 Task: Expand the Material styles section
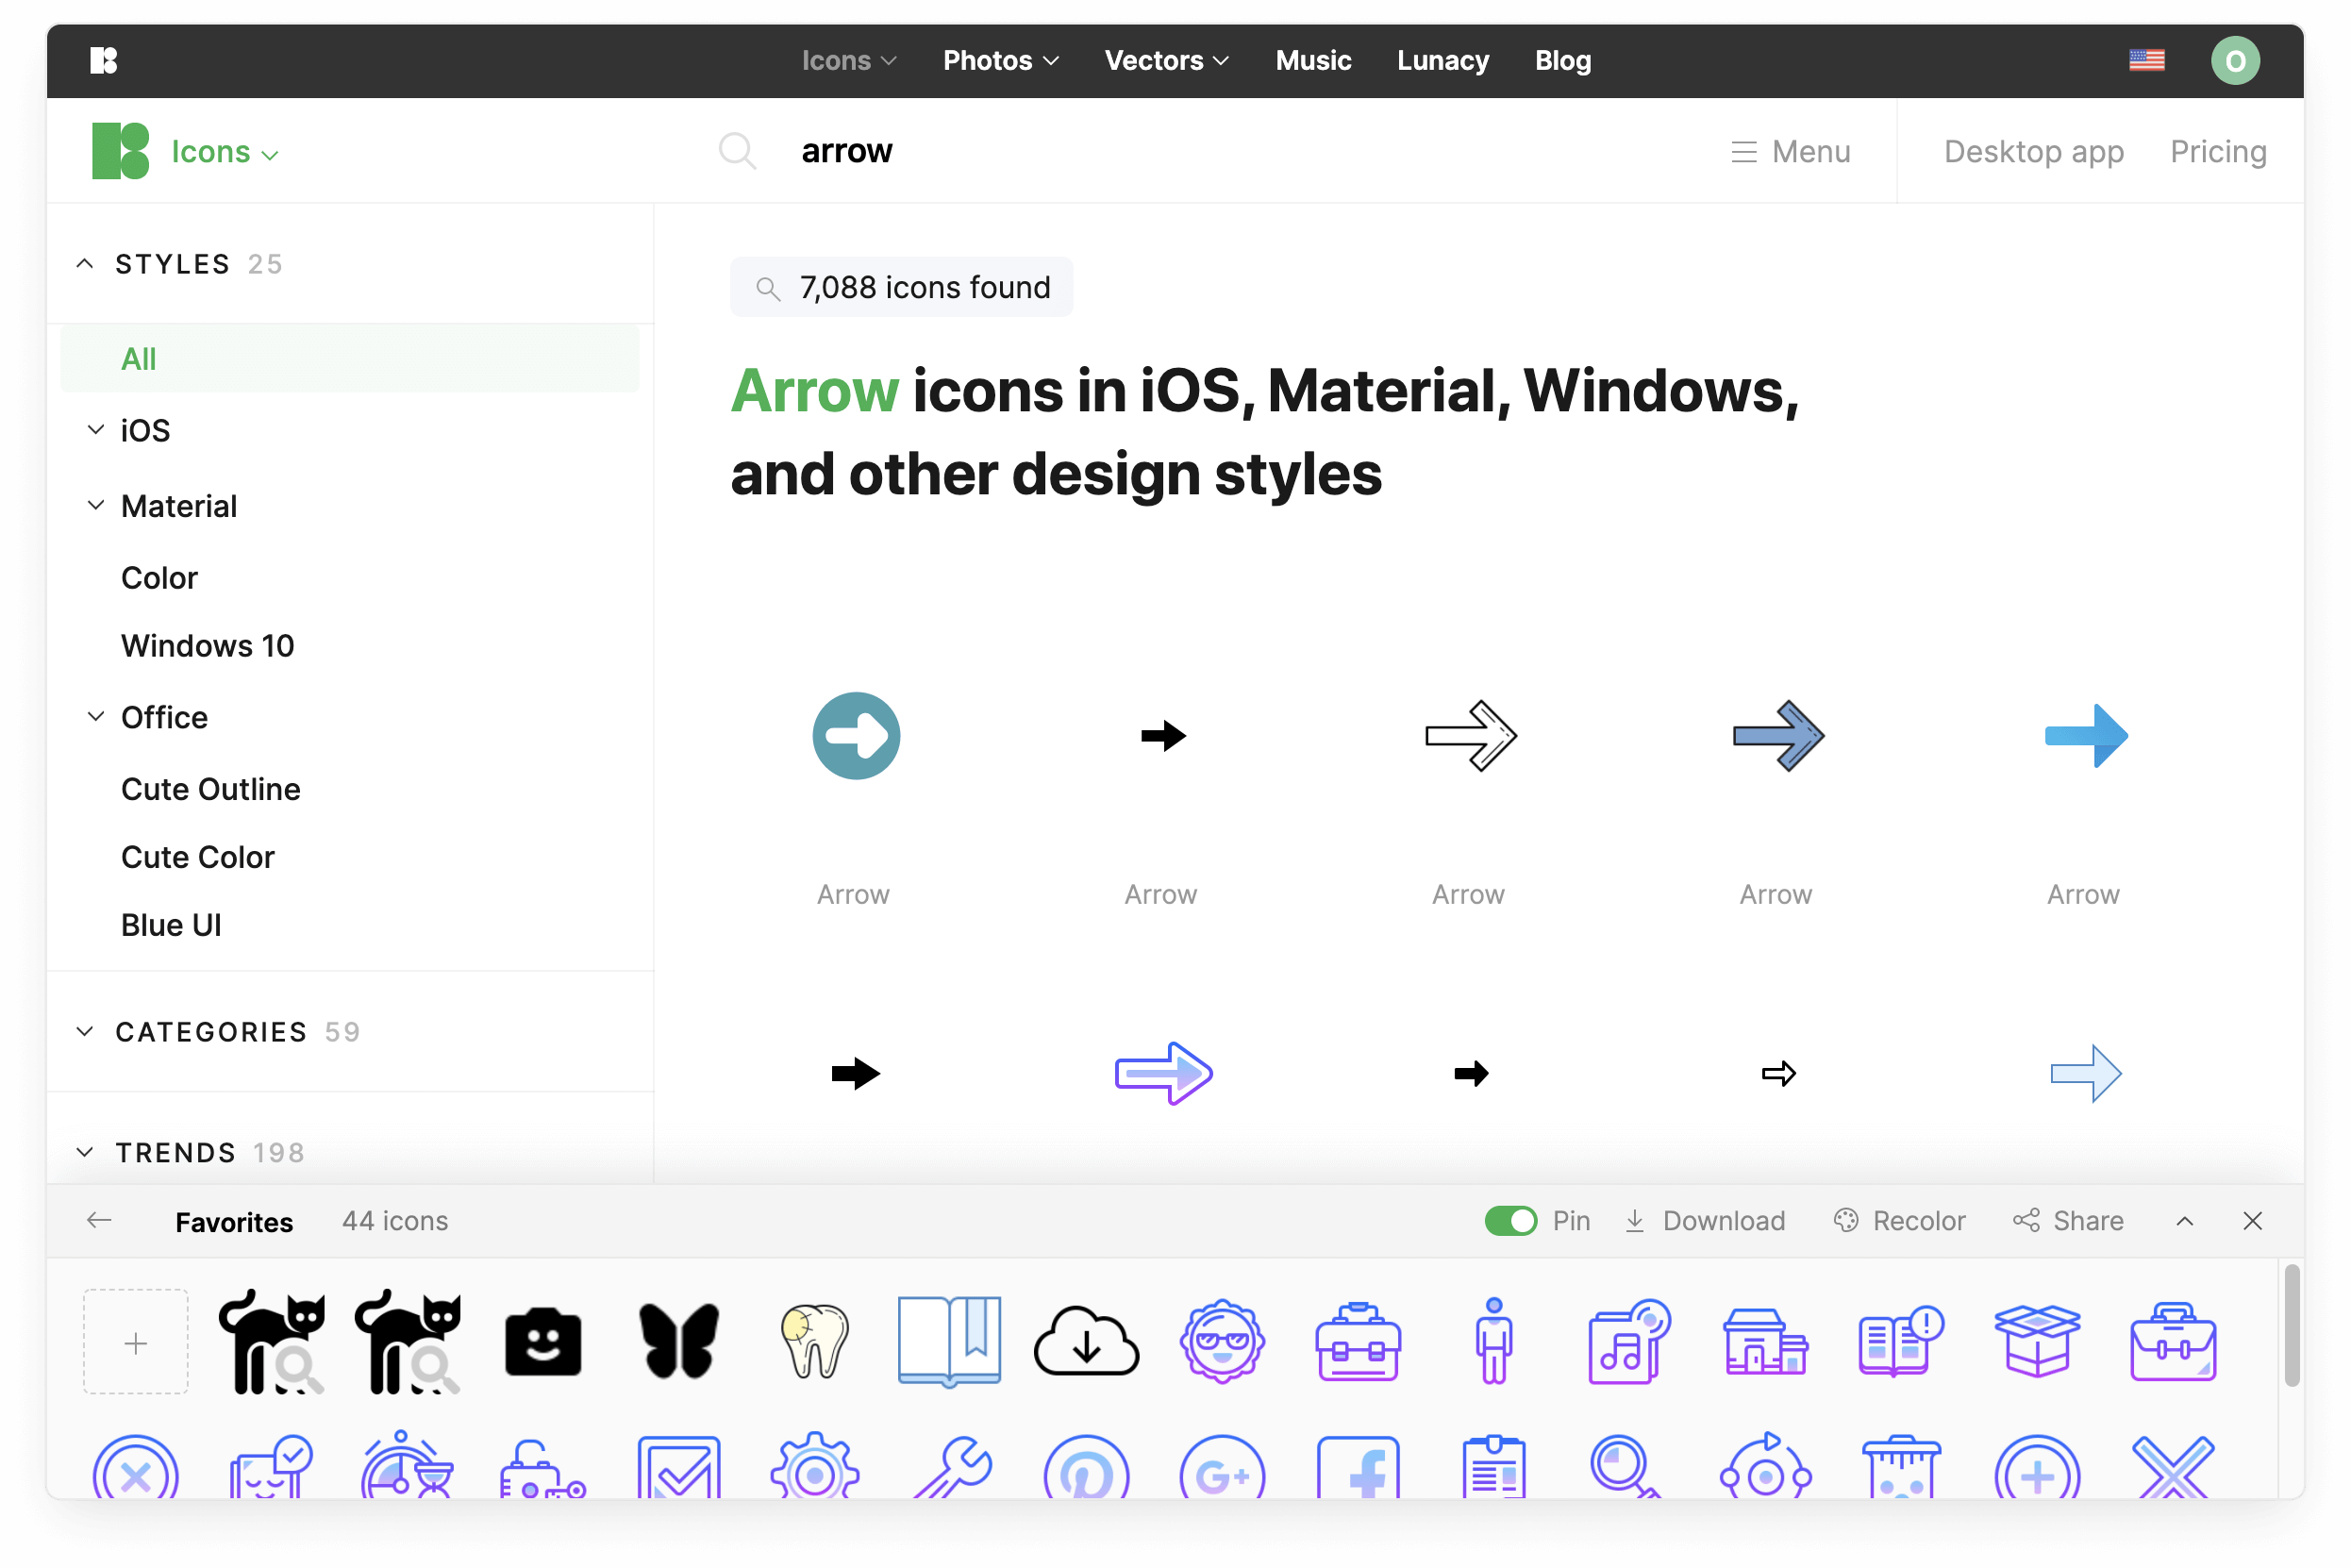(92, 506)
